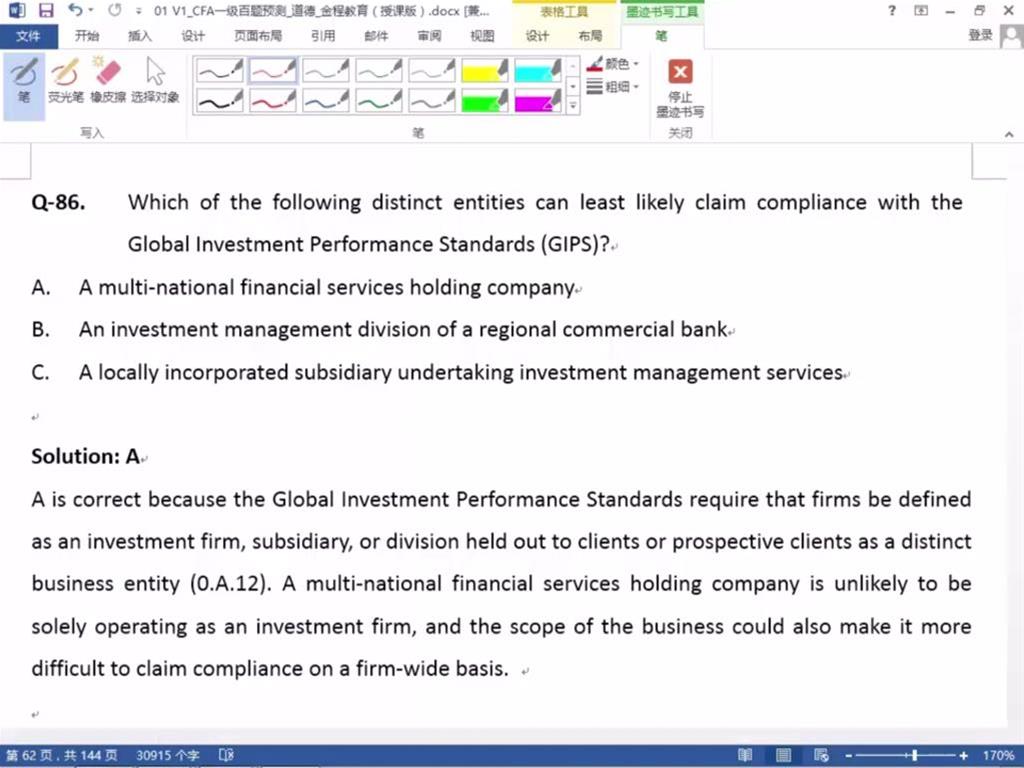
Task: Click the zoom slider handle
Action: (914, 756)
